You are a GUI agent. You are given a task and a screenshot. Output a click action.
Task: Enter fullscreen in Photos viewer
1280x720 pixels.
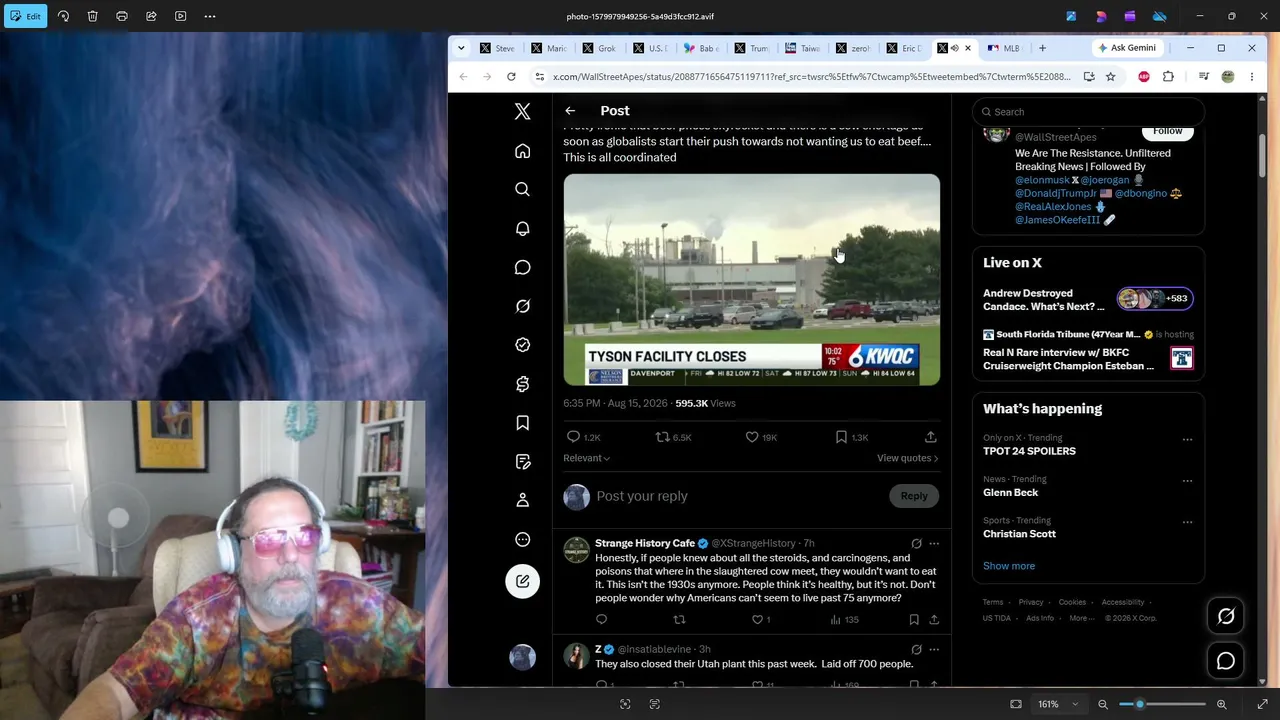[1262, 704]
